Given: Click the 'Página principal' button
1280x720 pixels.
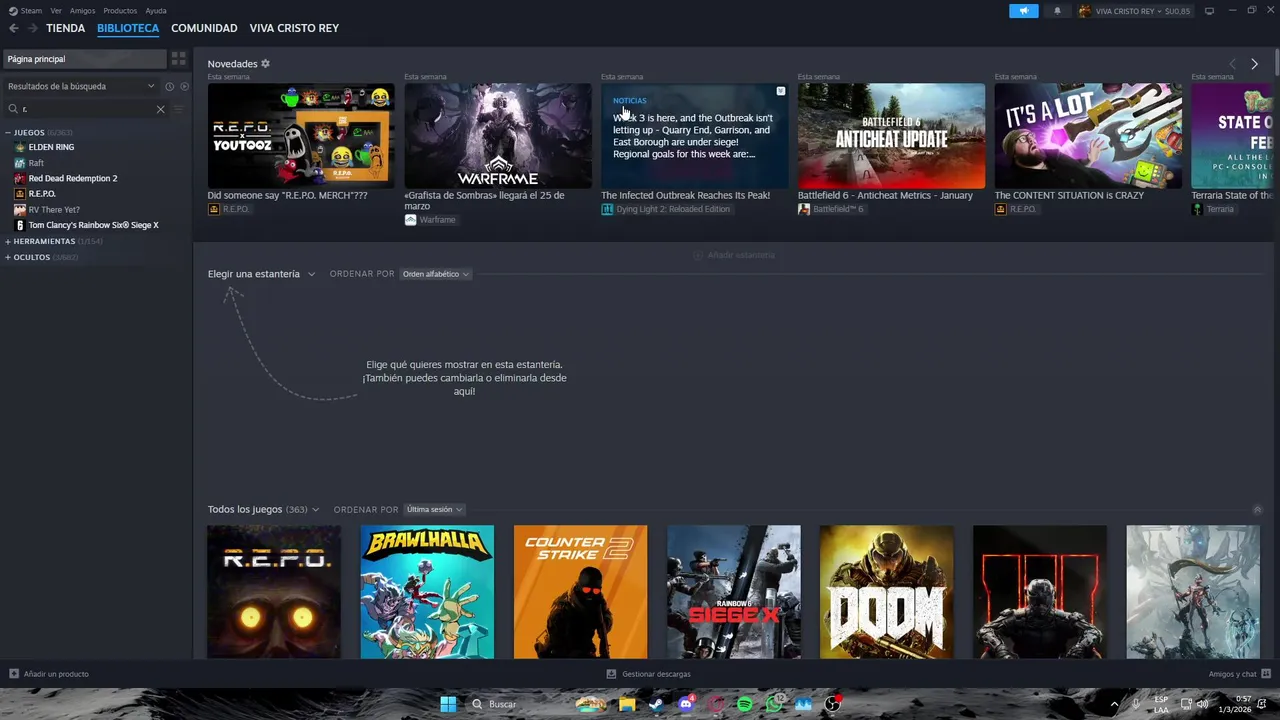Looking at the screenshot, I should click(85, 59).
